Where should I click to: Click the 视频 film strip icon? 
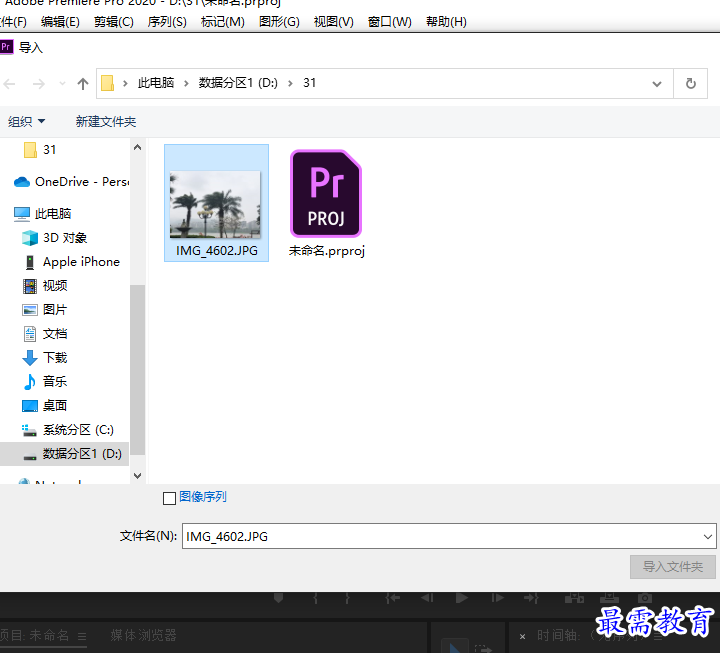click(x=30, y=286)
